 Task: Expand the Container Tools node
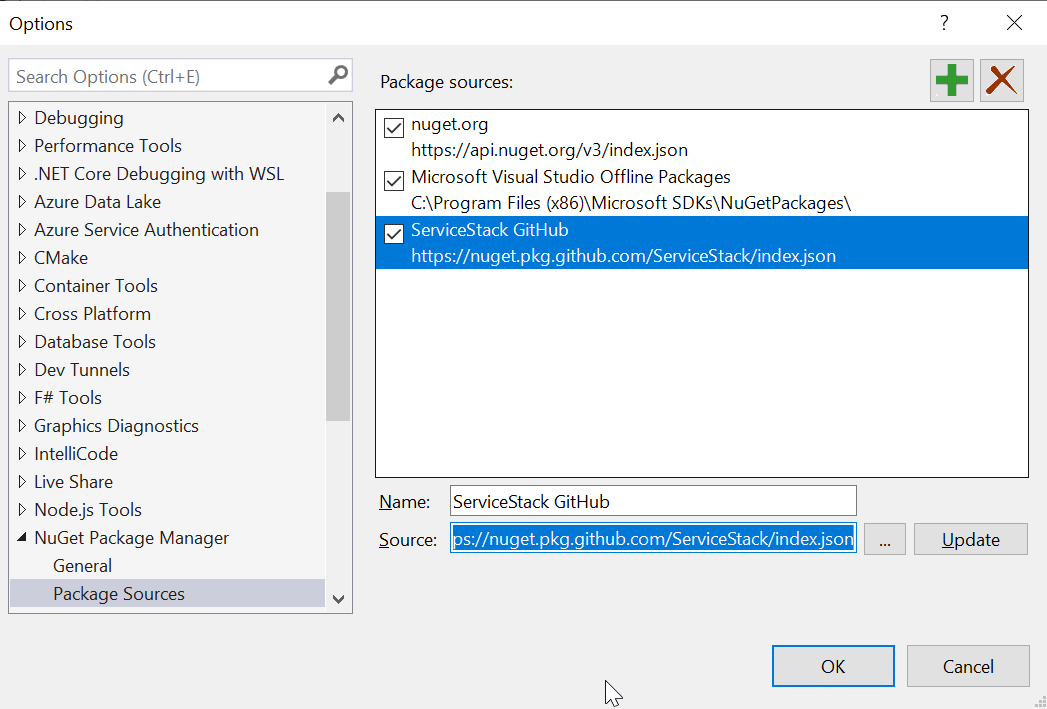tap(22, 286)
